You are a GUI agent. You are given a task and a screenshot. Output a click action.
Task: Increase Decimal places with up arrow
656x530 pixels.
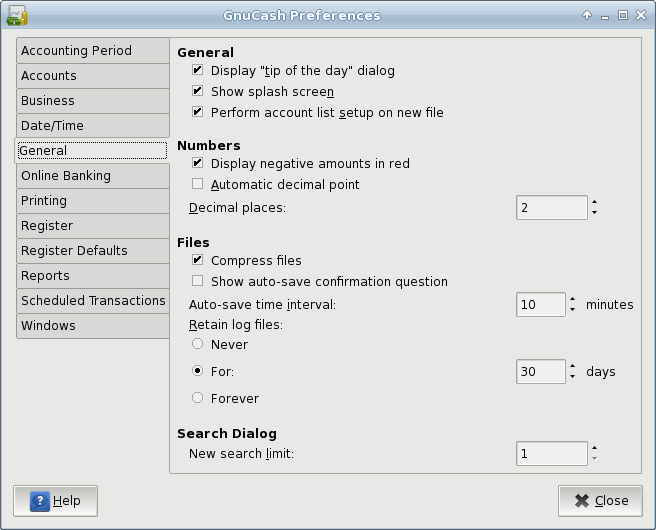pyautogui.click(x=594, y=202)
